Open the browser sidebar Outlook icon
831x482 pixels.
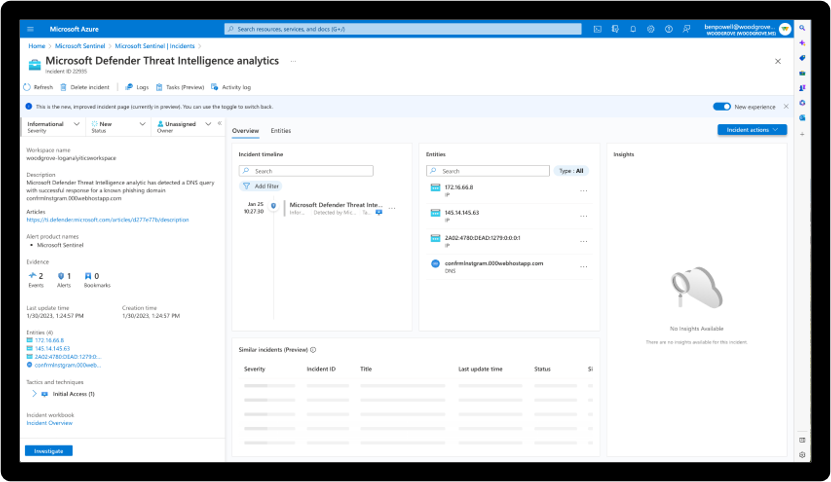802,118
